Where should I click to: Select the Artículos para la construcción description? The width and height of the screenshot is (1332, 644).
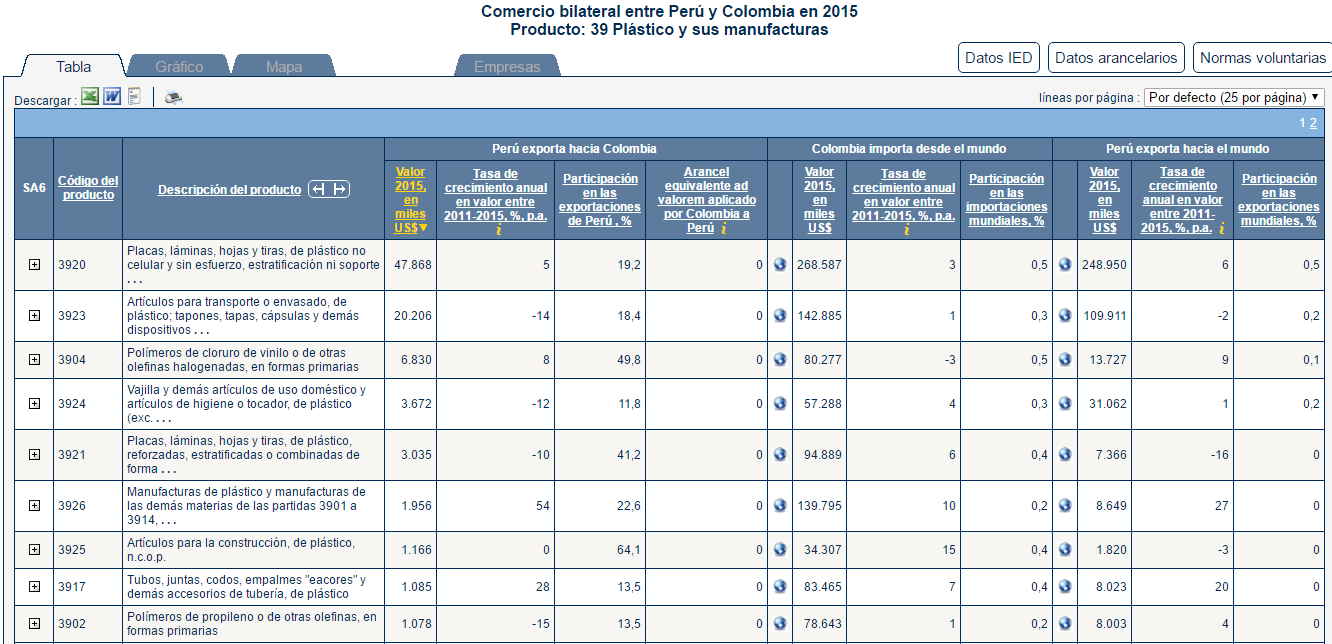[241, 550]
